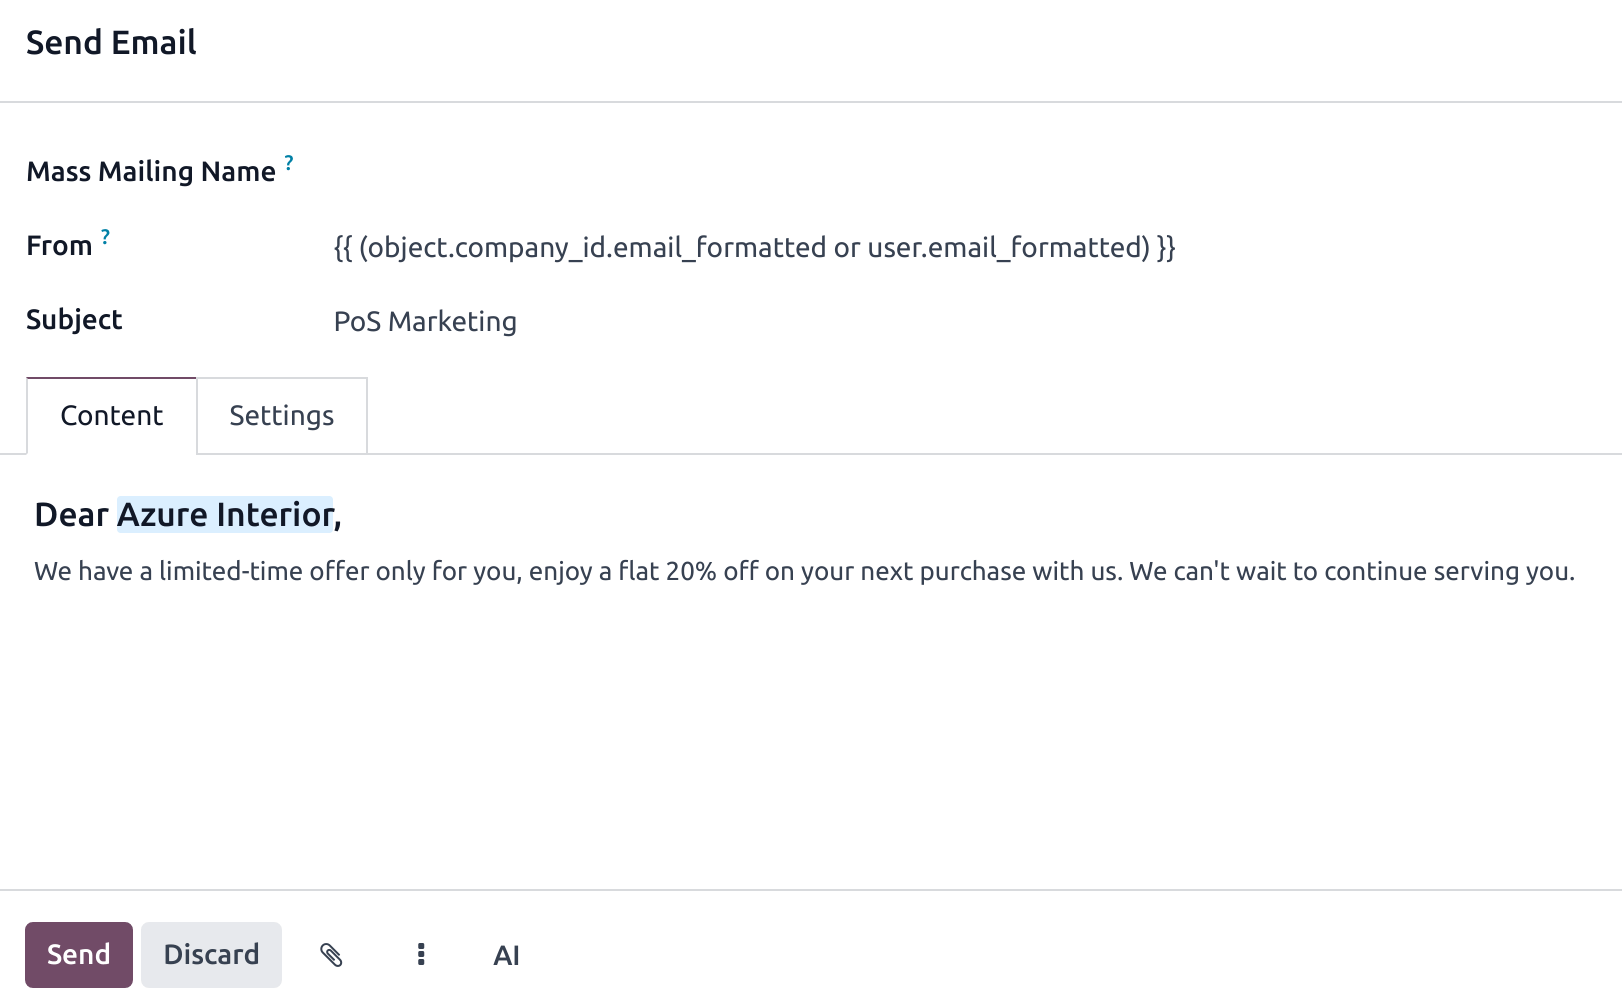Click the From email template expression

(756, 247)
